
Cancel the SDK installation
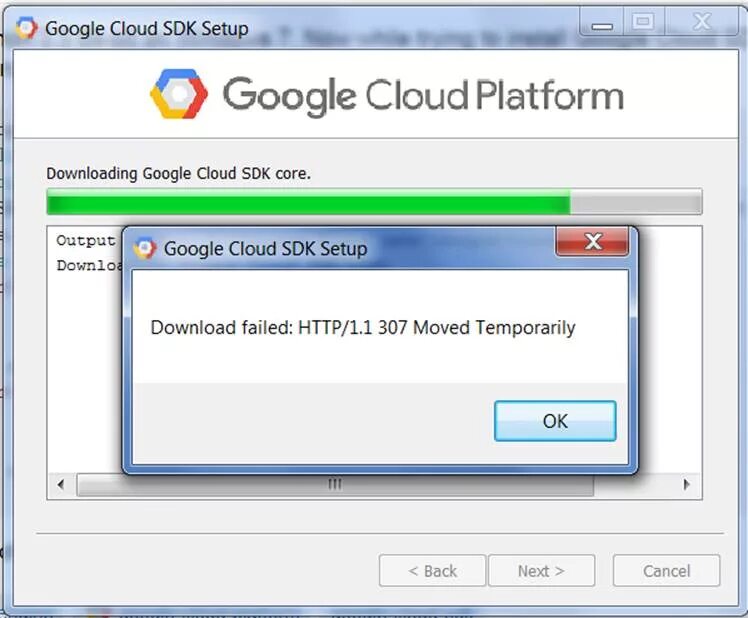click(666, 570)
